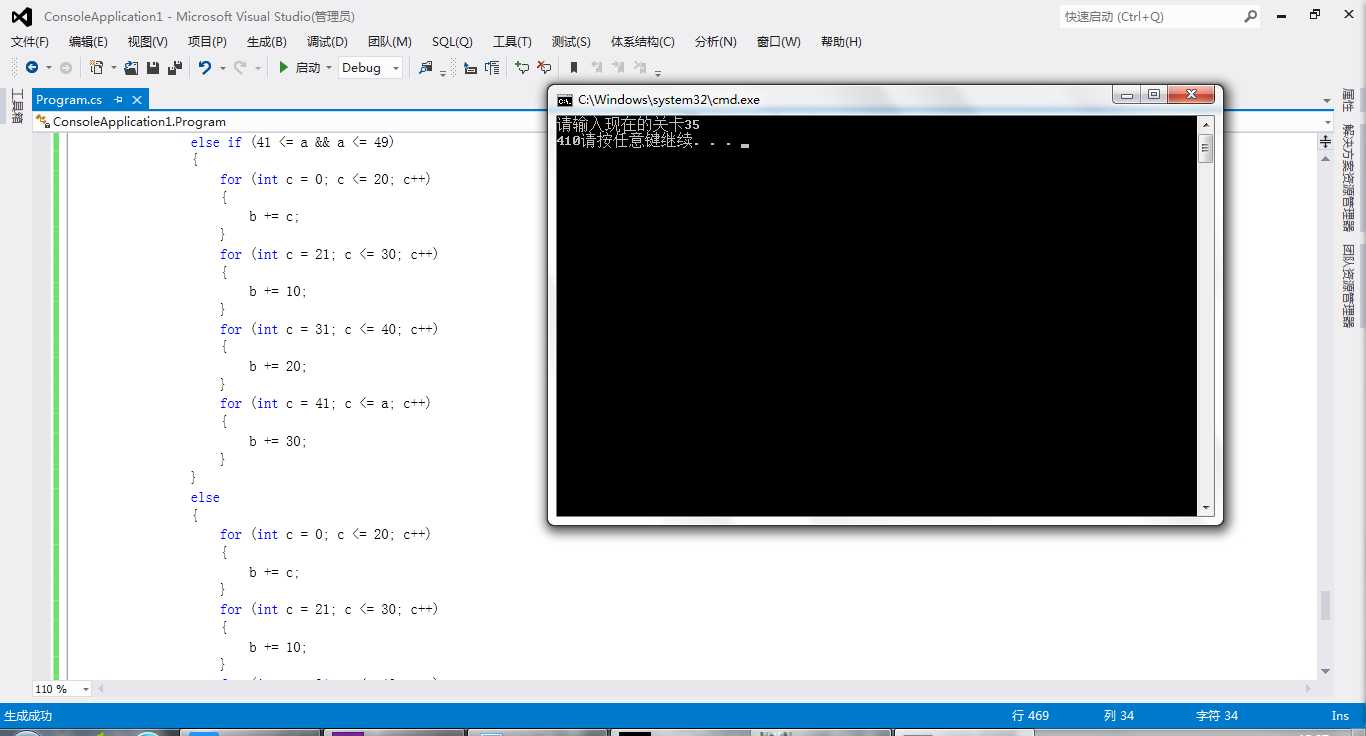Click the Open File toolbar icon
This screenshot has height=736, width=1366.
pos(131,67)
